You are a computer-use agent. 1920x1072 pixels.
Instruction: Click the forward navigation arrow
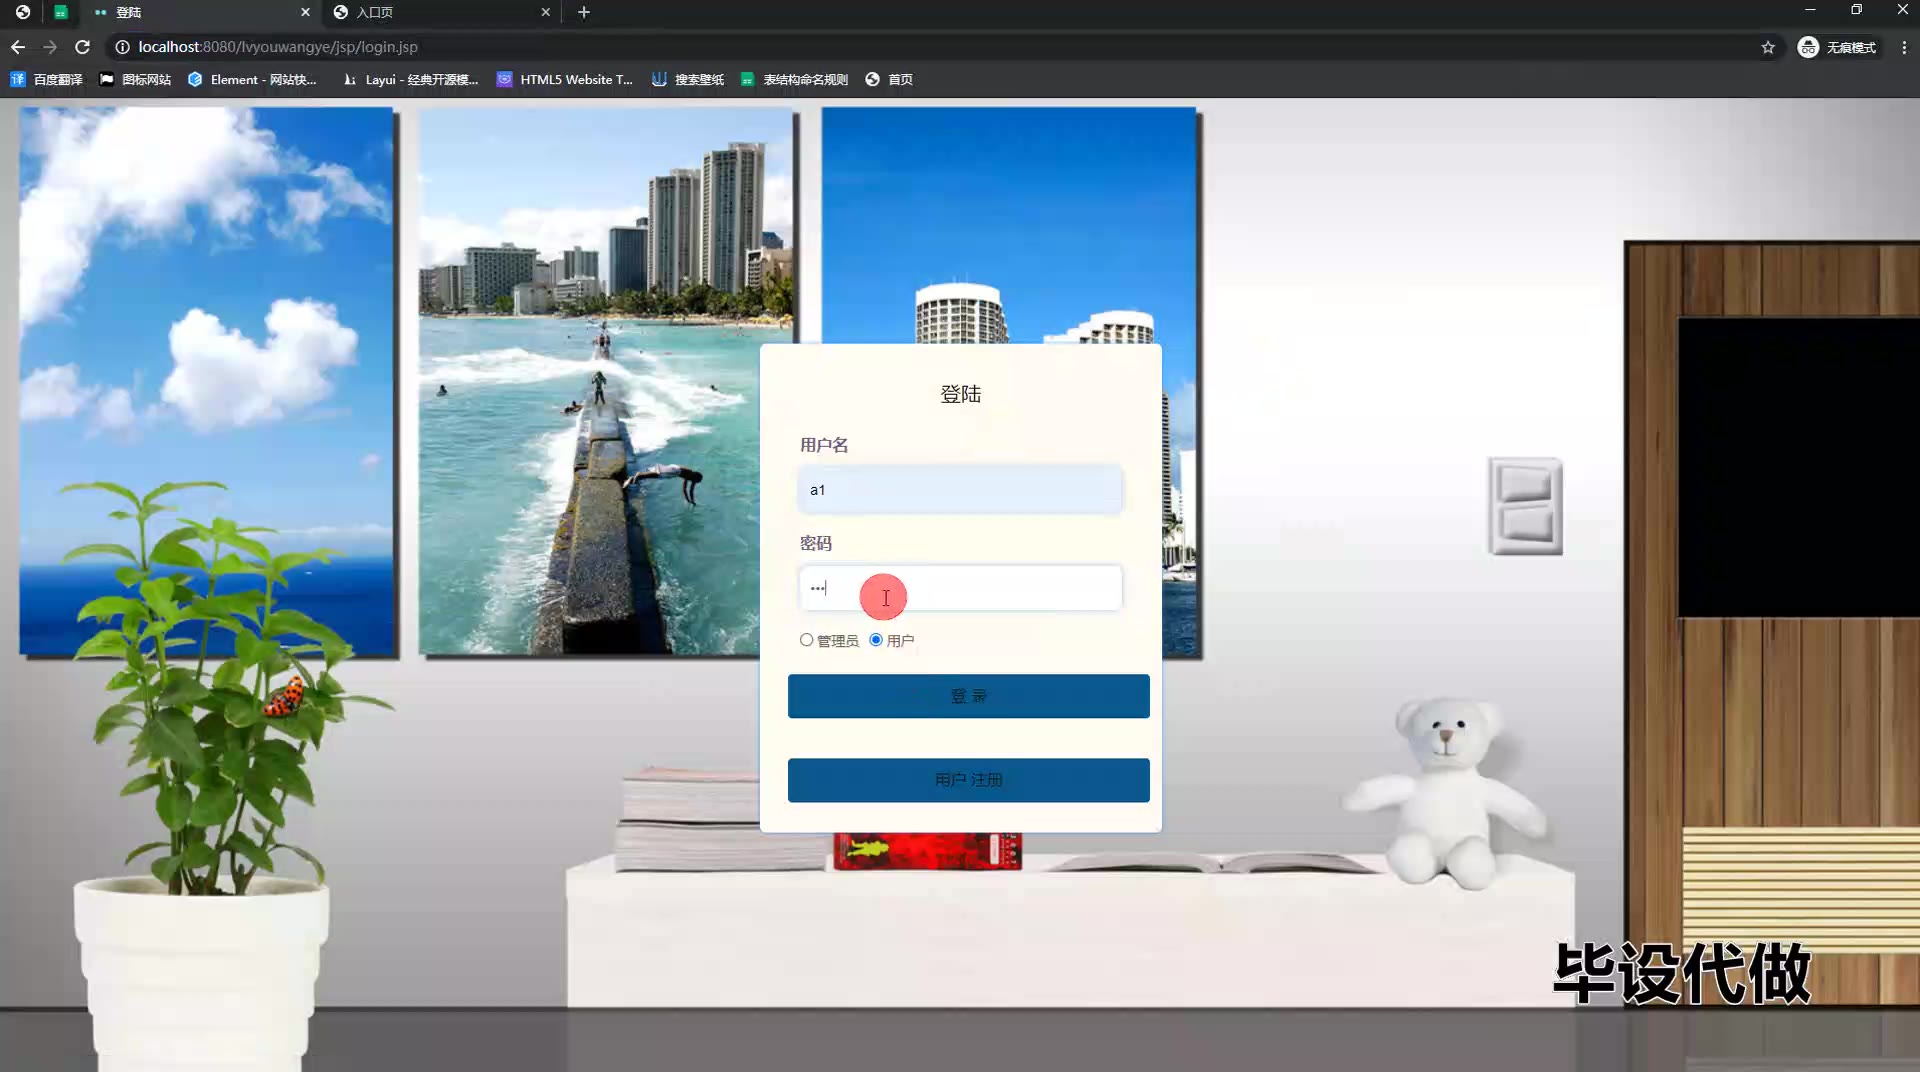(50, 47)
